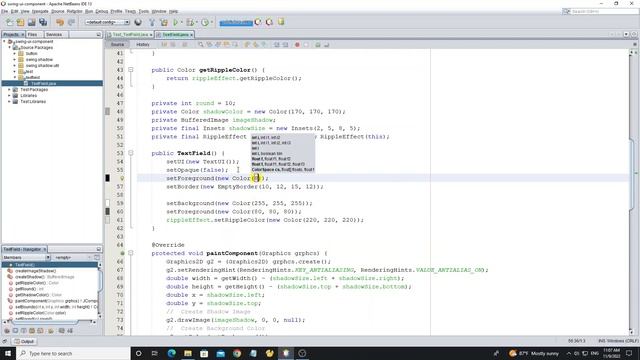Click the New Project toolbar icon
The image size is (640, 360).
pos(20,22)
